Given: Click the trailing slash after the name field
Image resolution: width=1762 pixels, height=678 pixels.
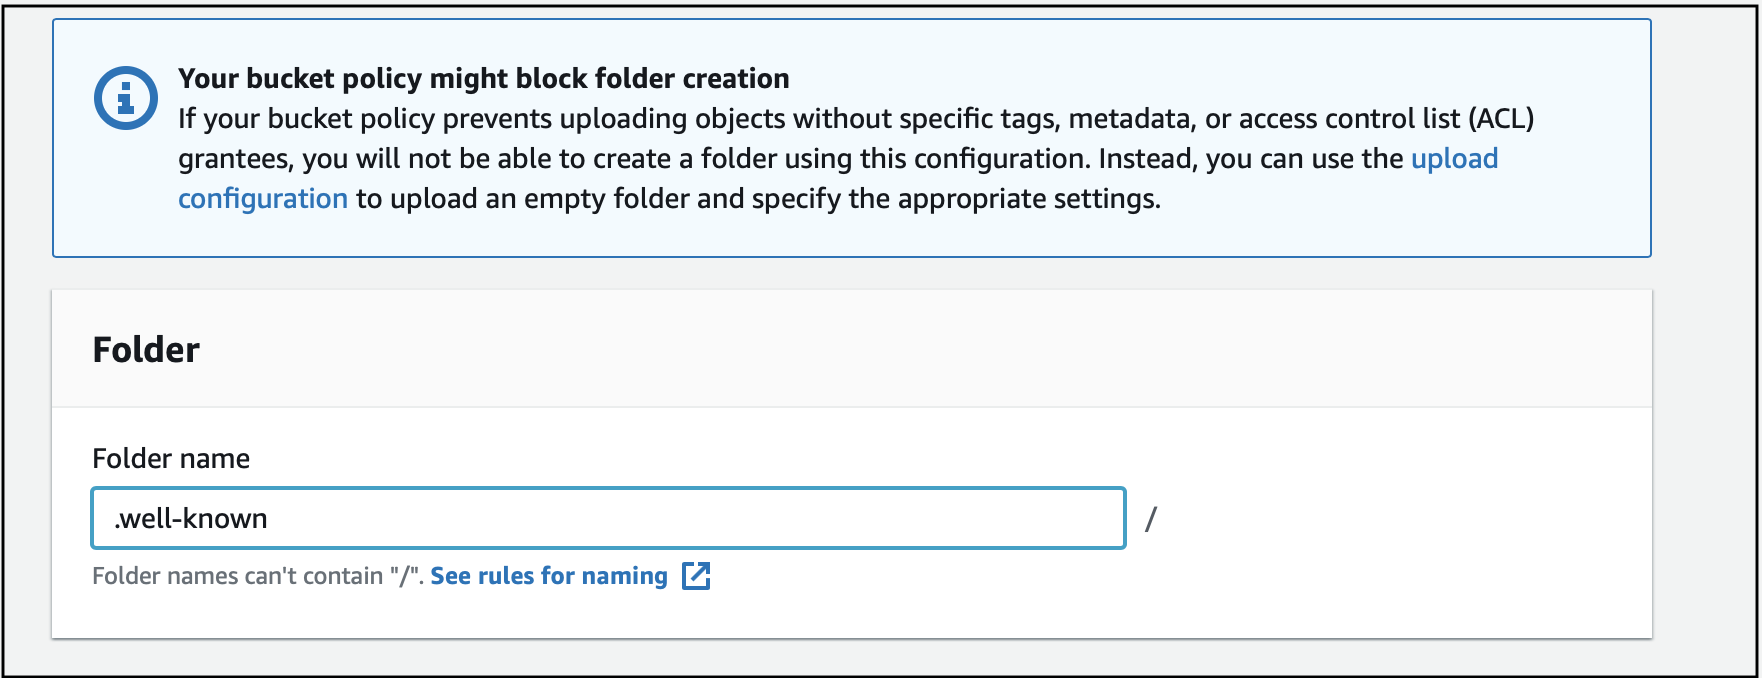Looking at the screenshot, I should click(x=1150, y=519).
